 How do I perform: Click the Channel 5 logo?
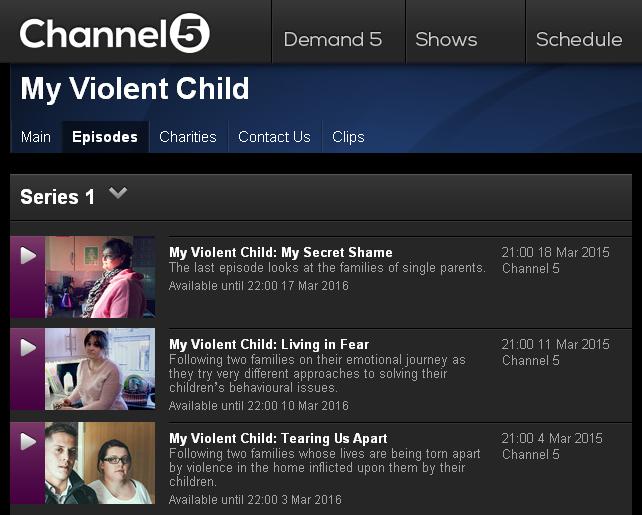115,33
